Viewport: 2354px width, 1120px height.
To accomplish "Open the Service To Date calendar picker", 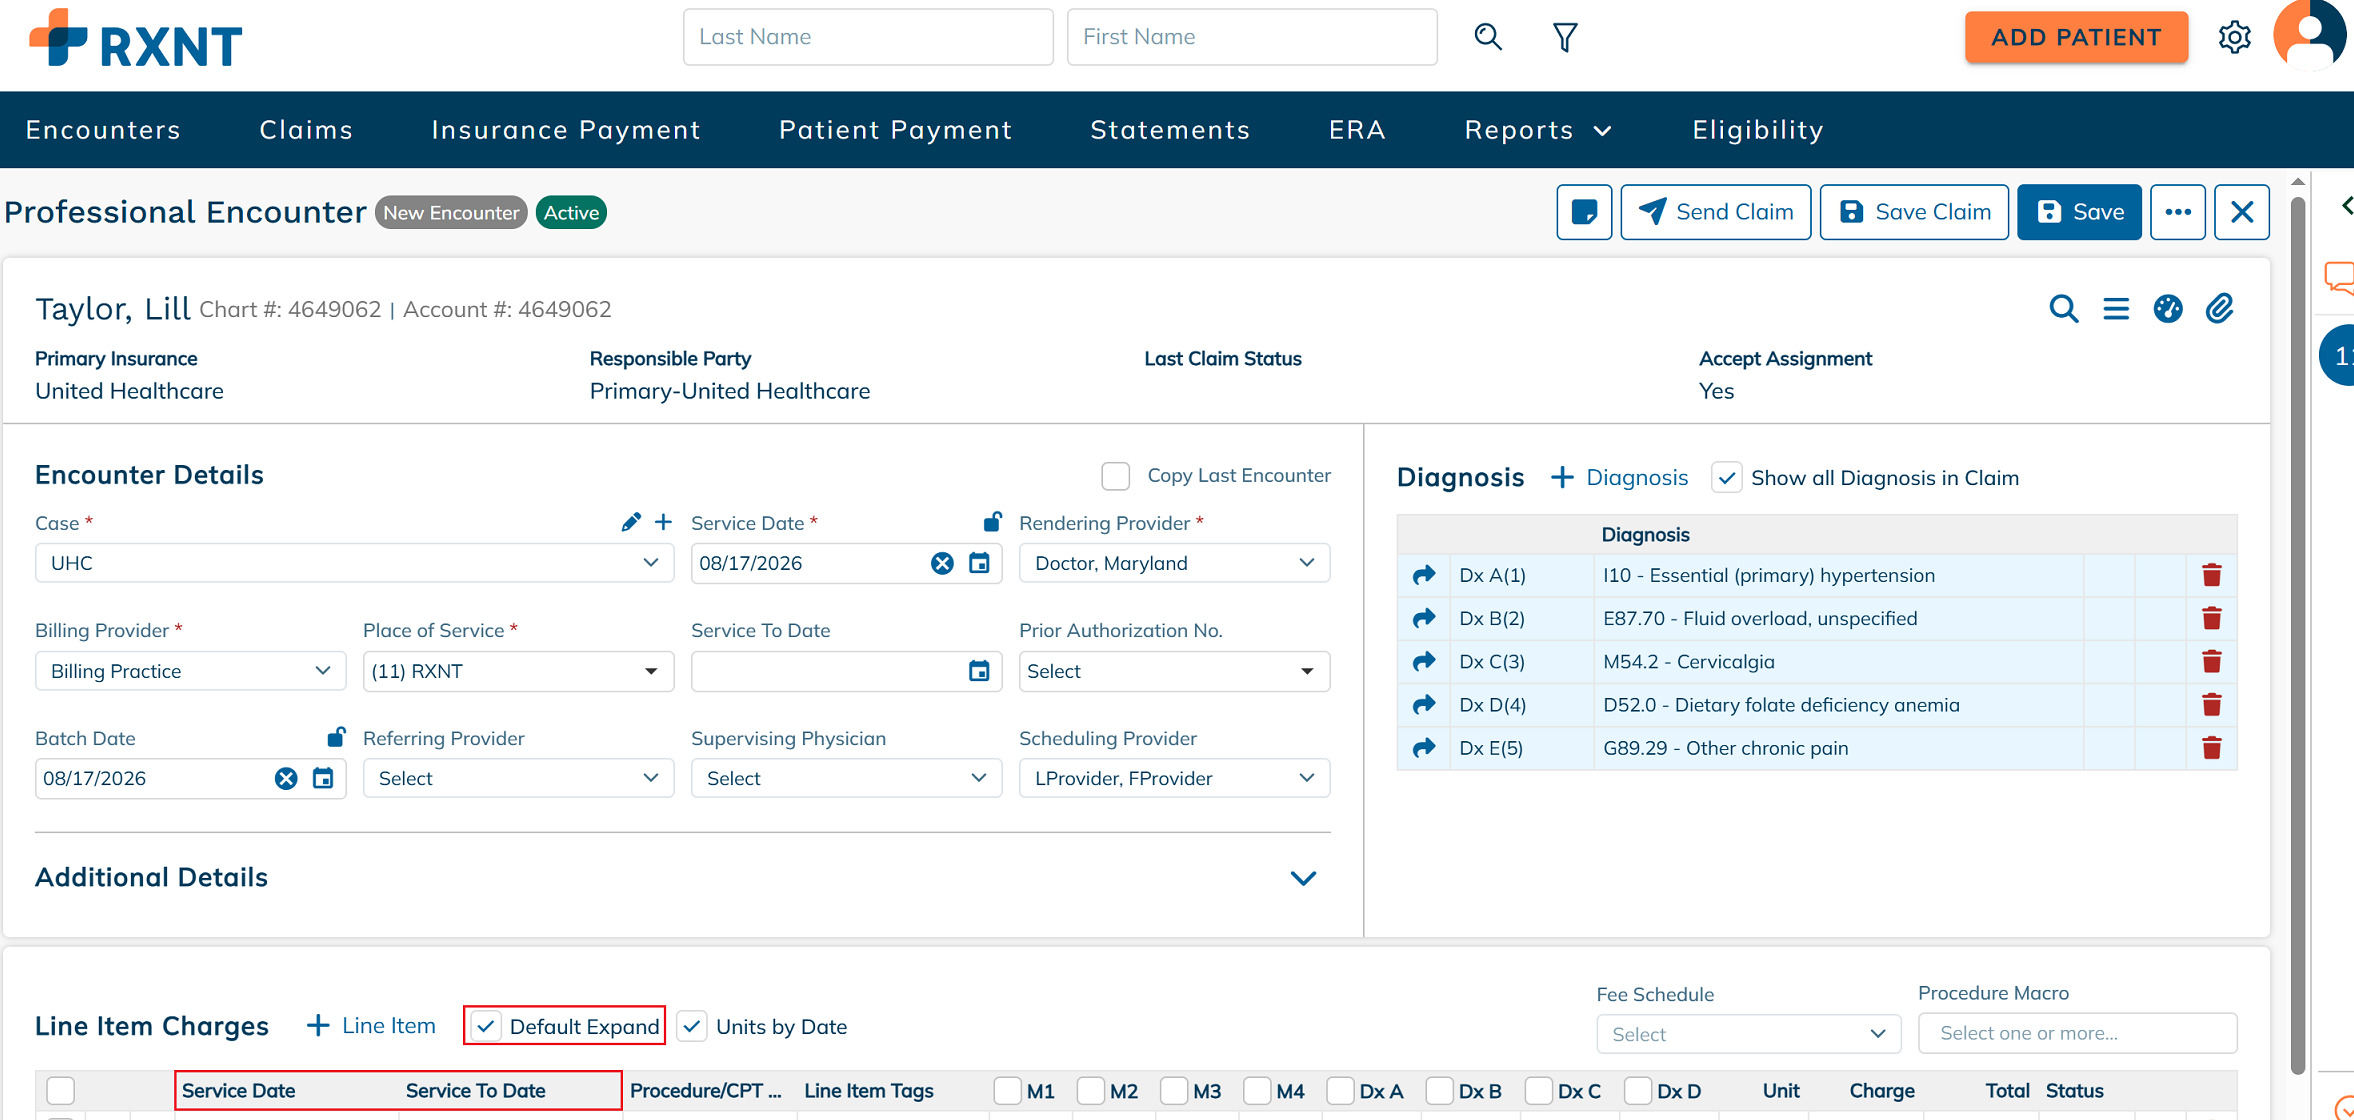I will point(979,671).
